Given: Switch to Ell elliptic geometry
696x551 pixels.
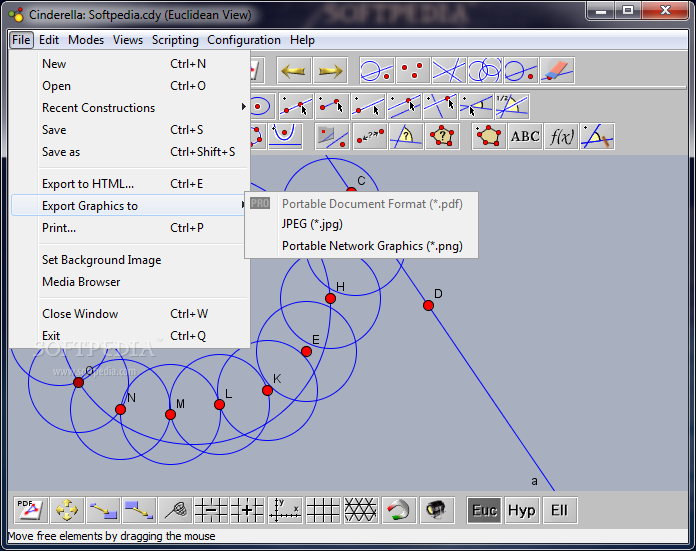Looking at the screenshot, I should click(559, 511).
